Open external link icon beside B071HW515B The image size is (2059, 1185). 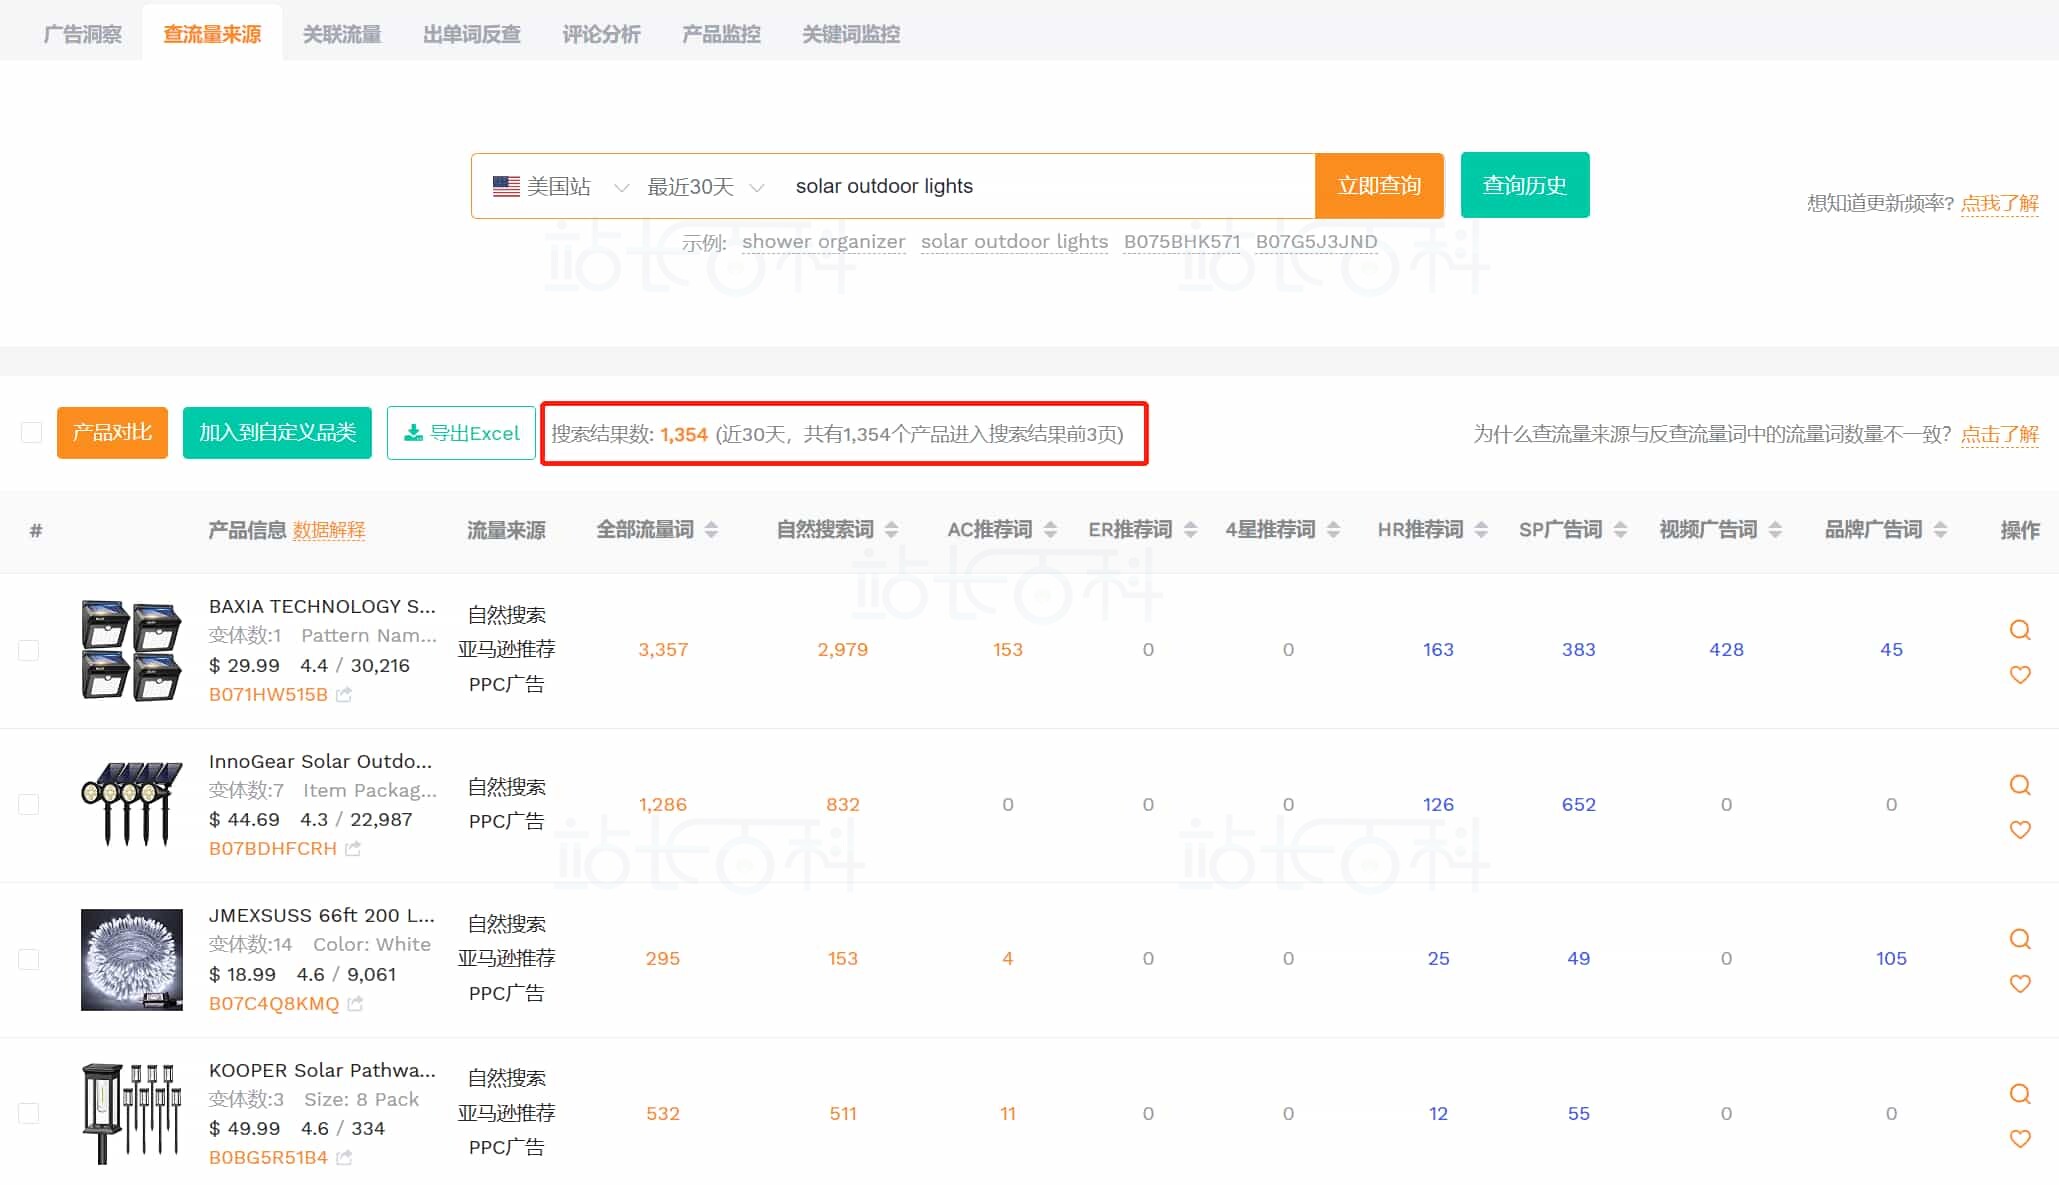[344, 694]
